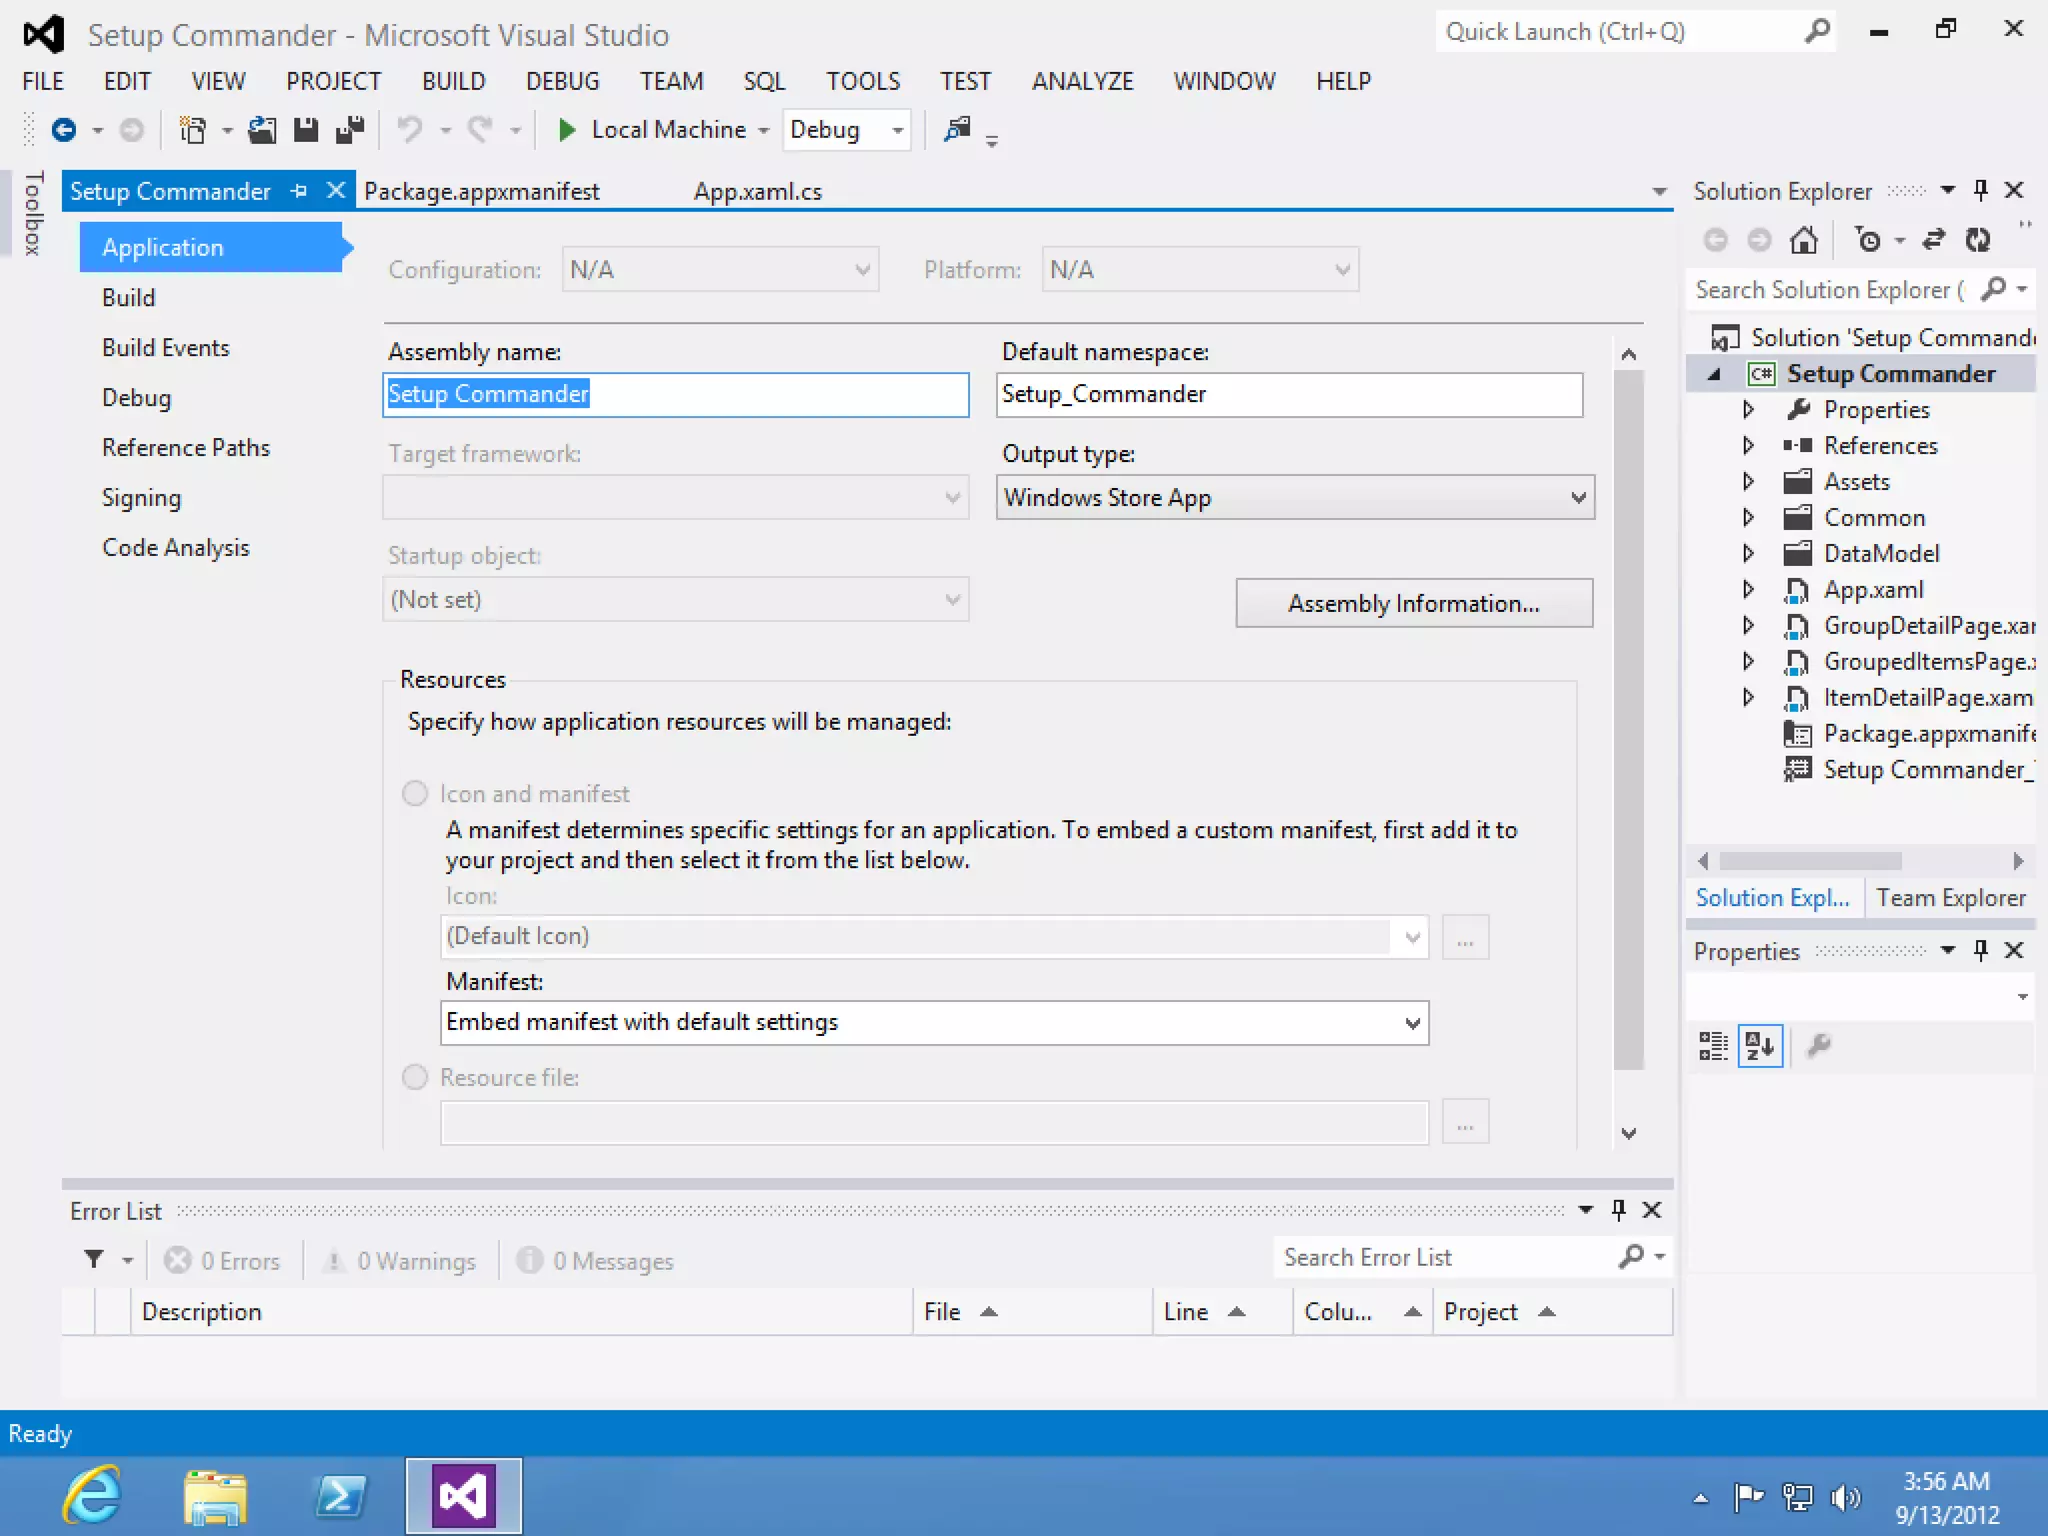Expand the References node in Solution Explorer

pyautogui.click(x=1748, y=445)
